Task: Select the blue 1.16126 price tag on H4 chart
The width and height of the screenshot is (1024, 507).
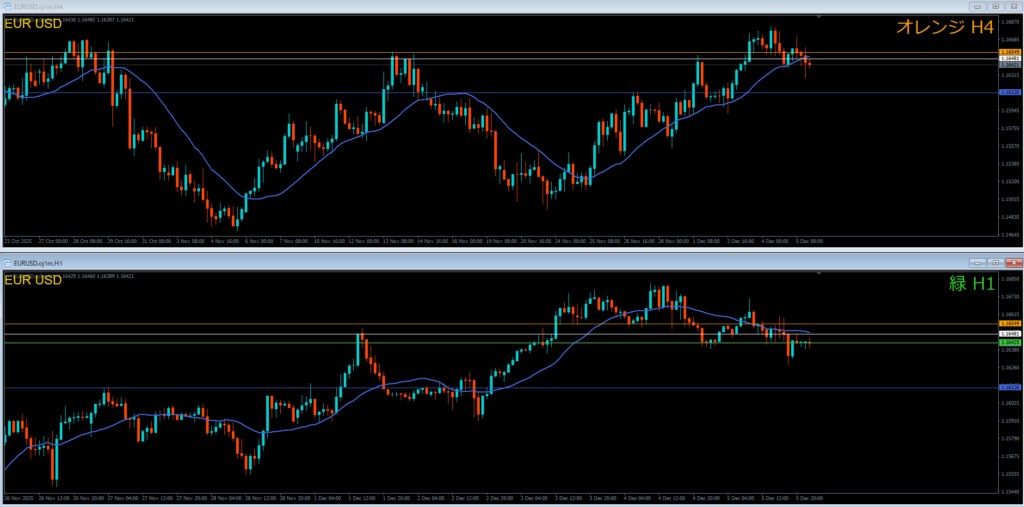Action: (1009, 92)
